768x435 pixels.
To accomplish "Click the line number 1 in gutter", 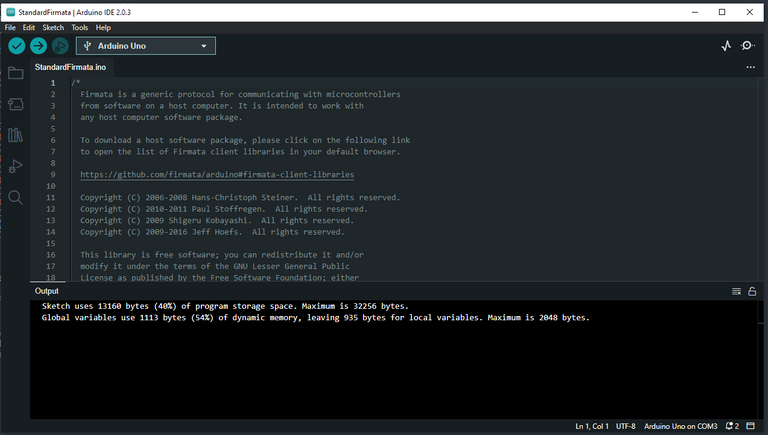I will pyautogui.click(x=52, y=83).
